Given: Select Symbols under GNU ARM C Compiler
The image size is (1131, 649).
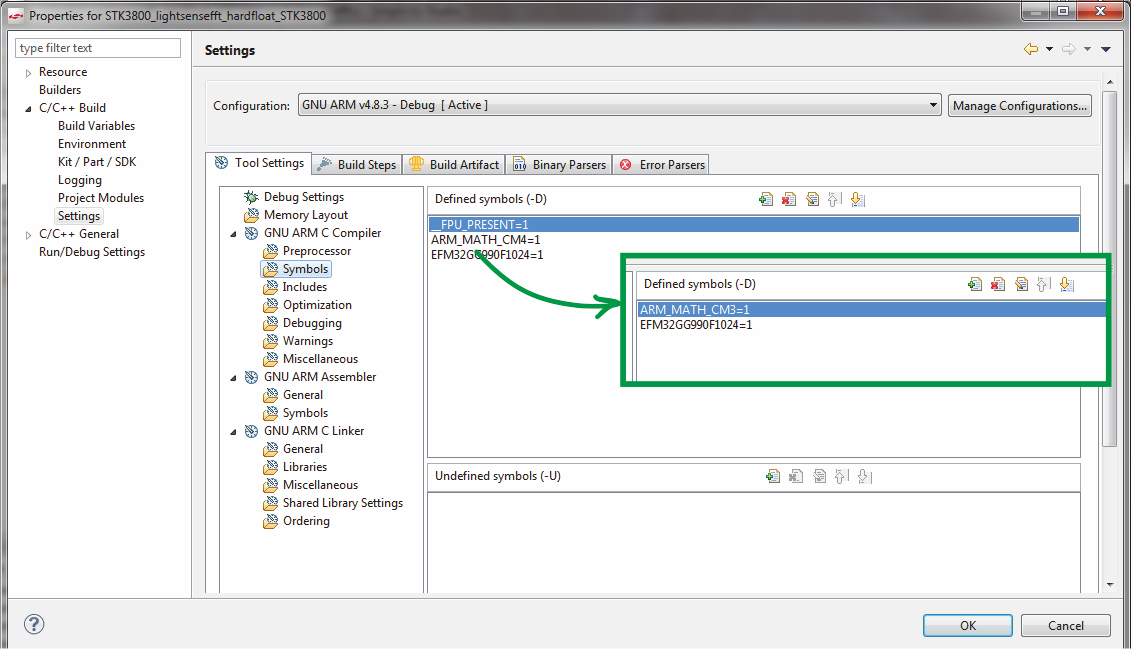Looking at the screenshot, I should pyautogui.click(x=305, y=269).
